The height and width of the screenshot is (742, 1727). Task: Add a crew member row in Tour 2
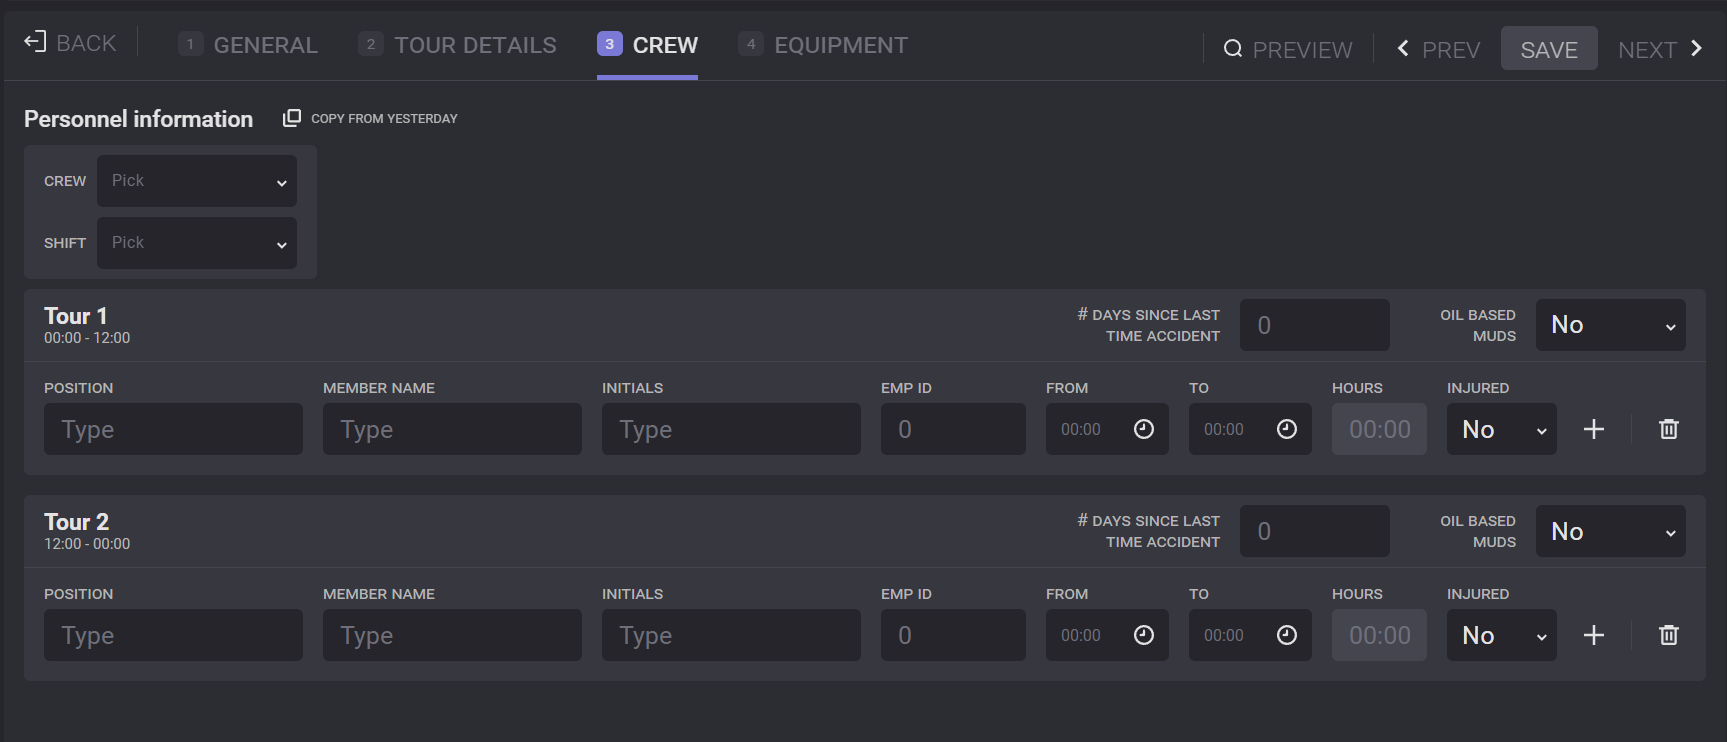(x=1594, y=635)
